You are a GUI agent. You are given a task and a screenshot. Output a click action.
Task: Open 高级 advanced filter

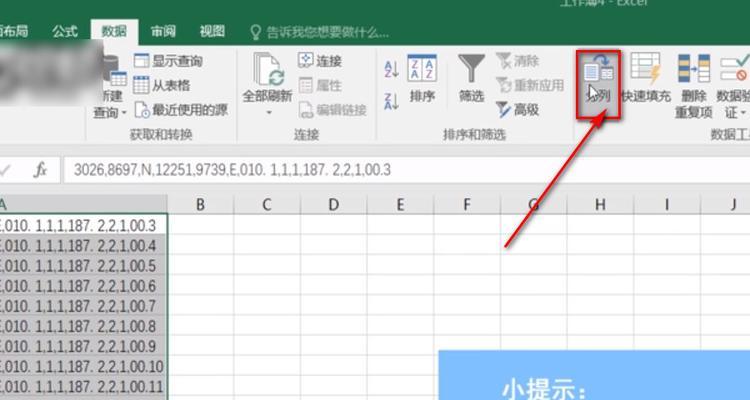coord(518,110)
